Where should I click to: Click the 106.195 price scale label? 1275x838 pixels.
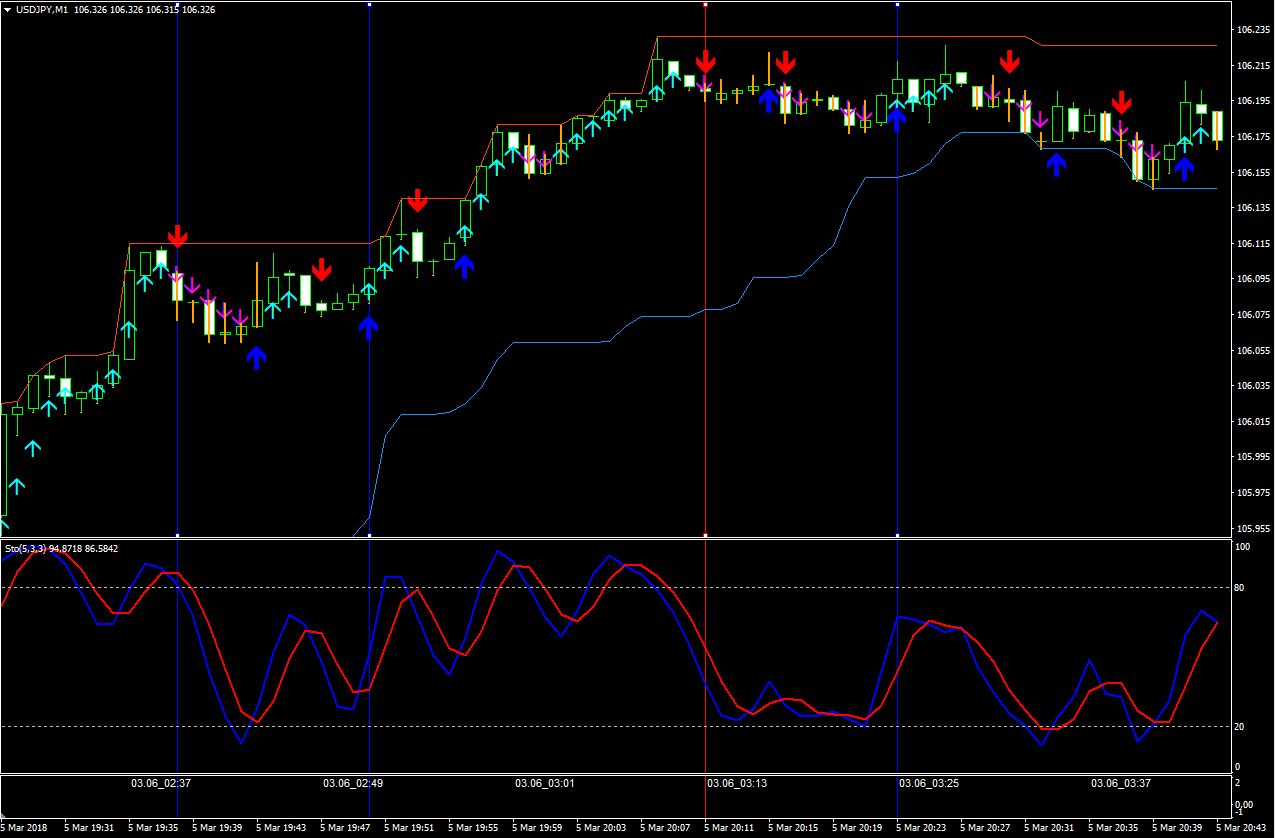pos(1252,101)
